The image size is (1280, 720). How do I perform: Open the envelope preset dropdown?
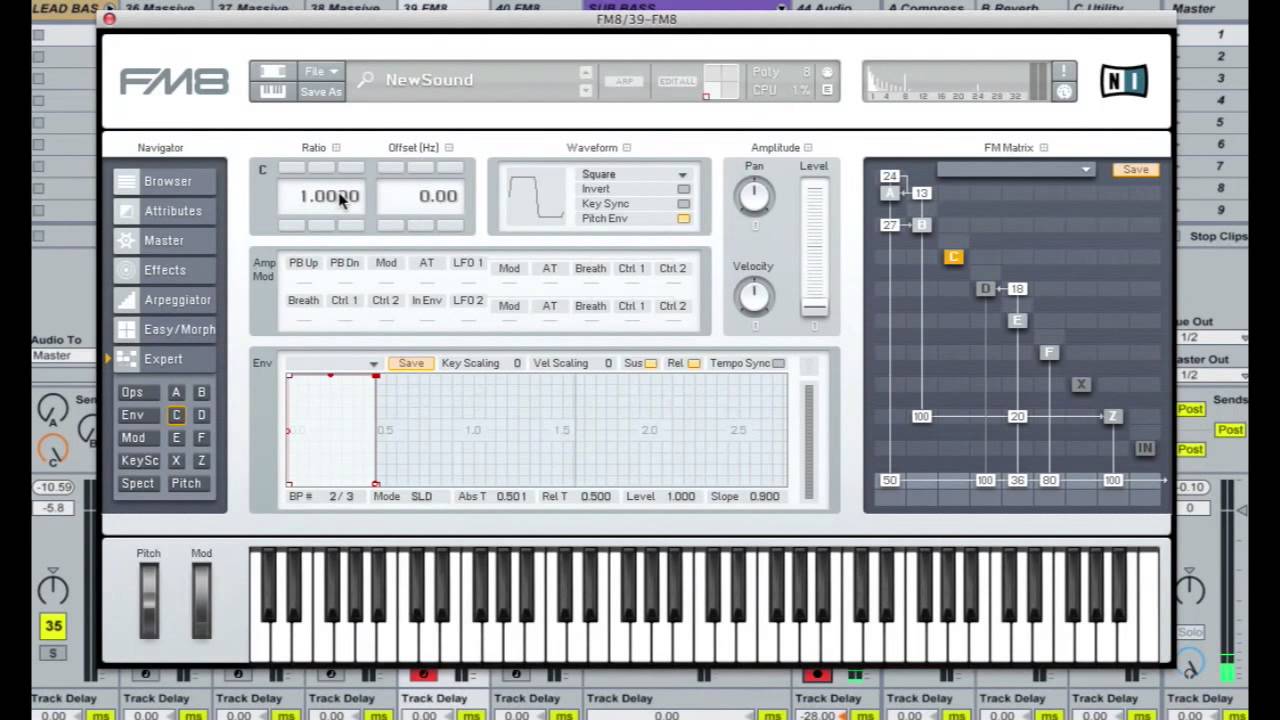pos(332,364)
